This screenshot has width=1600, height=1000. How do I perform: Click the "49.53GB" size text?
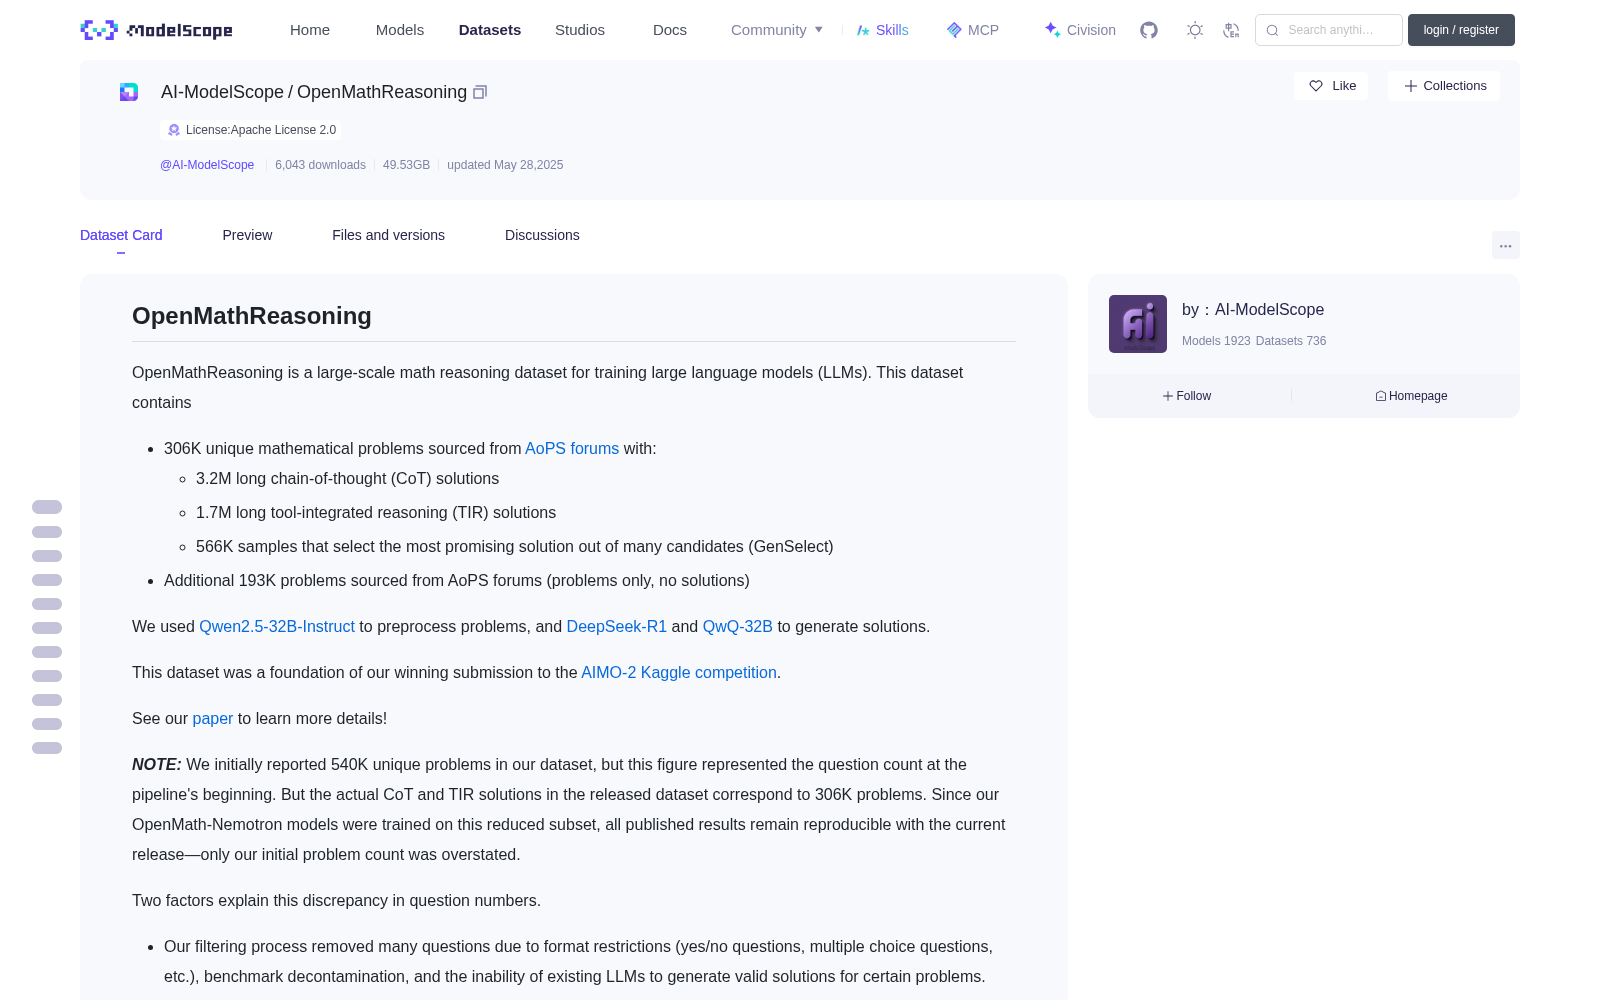(406, 165)
